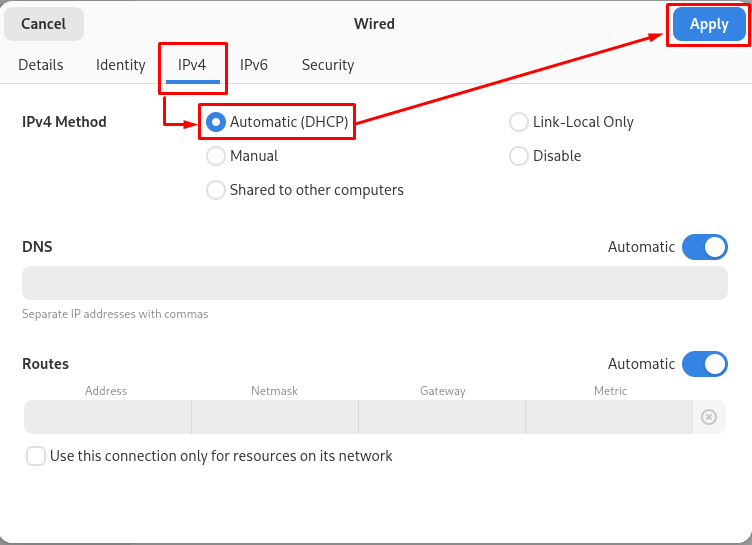Select the Manual IPv4 method
752x545 pixels.
[216, 156]
